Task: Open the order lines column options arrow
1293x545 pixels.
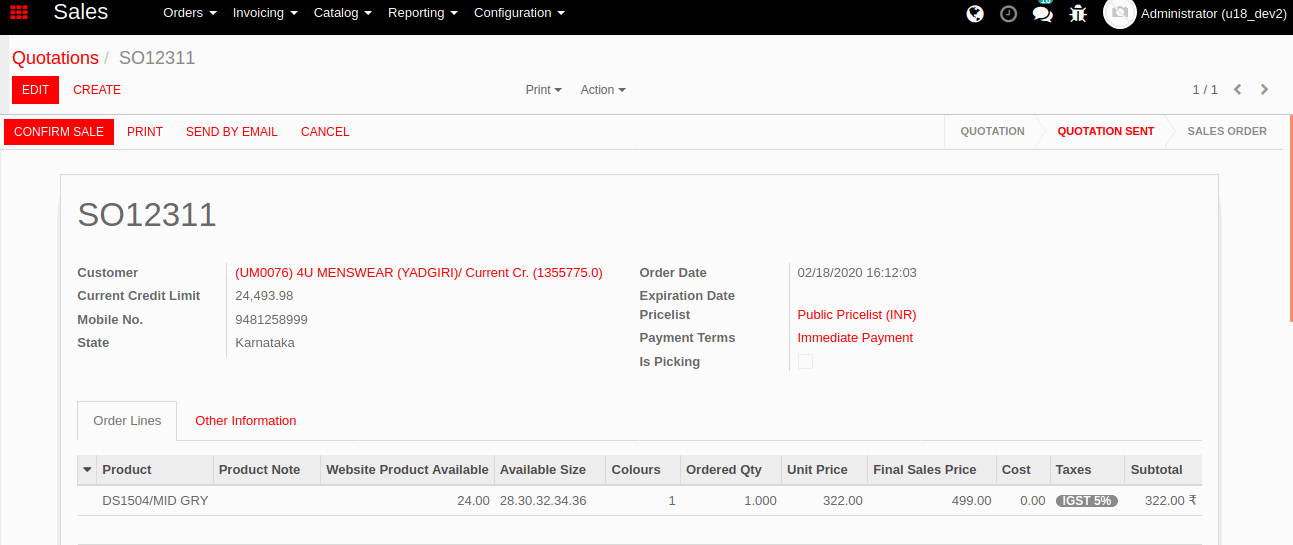Action: 87,470
